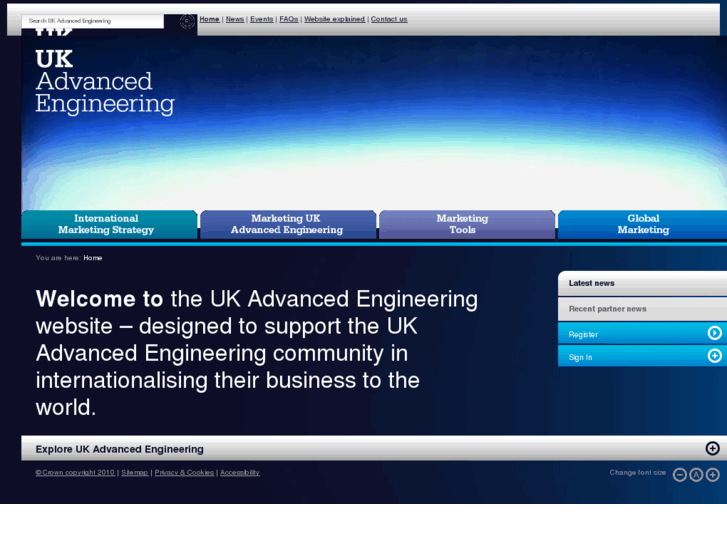Open the Website explained link
Screen dimensions: 727x545
[x=334, y=19]
